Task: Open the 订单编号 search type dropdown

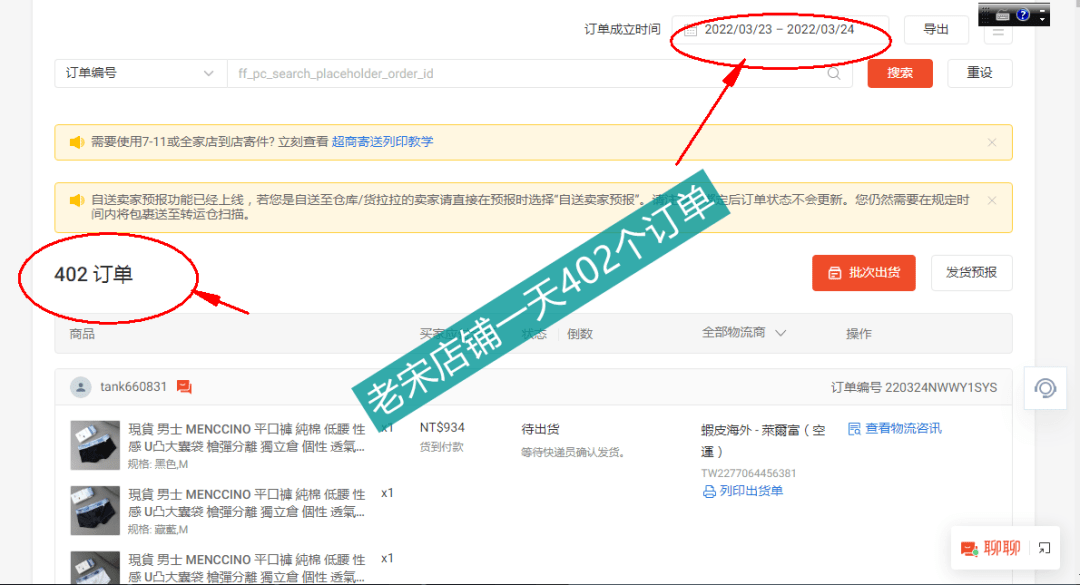Action: (x=141, y=73)
